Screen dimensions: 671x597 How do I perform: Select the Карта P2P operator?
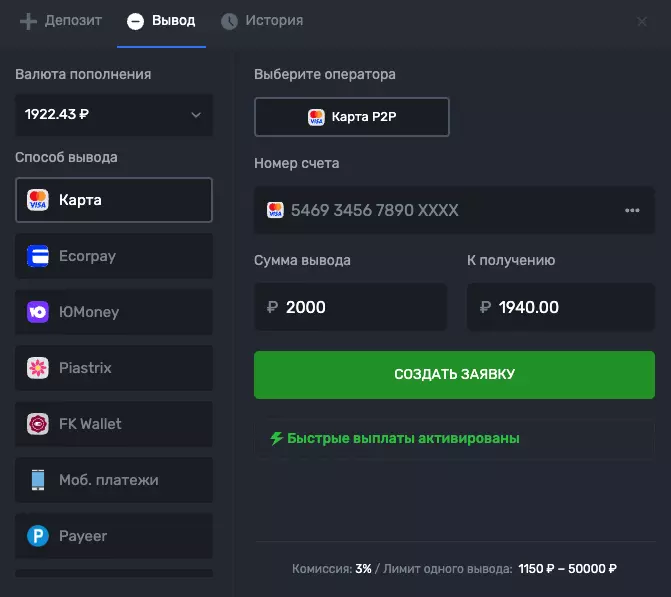pyautogui.click(x=352, y=117)
